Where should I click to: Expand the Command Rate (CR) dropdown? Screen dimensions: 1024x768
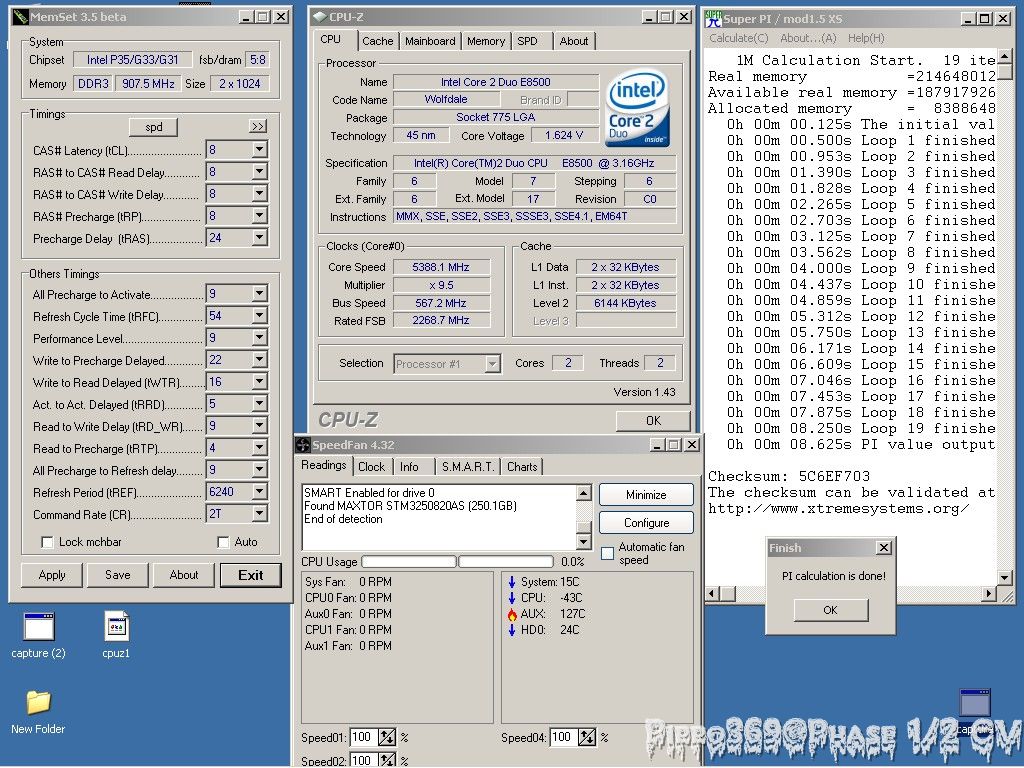[259, 514]
